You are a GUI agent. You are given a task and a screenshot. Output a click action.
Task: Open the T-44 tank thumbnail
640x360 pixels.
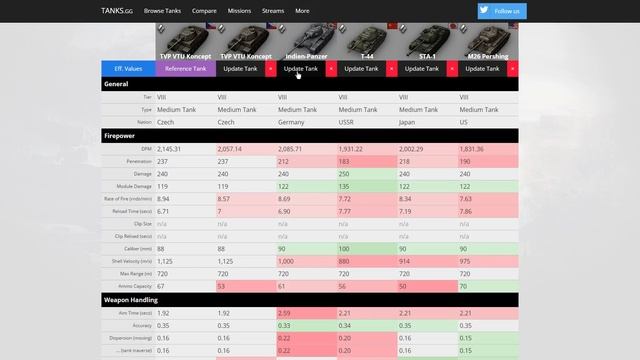tap(367, 42)
